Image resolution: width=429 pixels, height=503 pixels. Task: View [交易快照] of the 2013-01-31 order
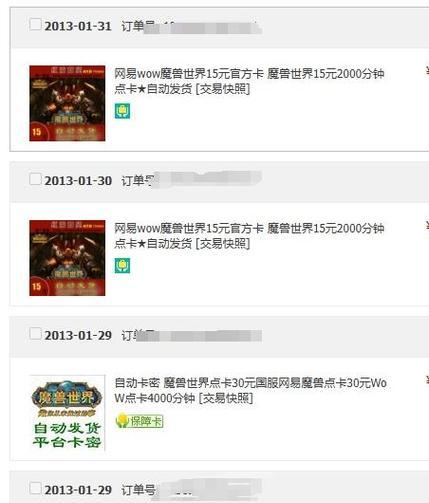pyautogui.click(x=223, y=89)
